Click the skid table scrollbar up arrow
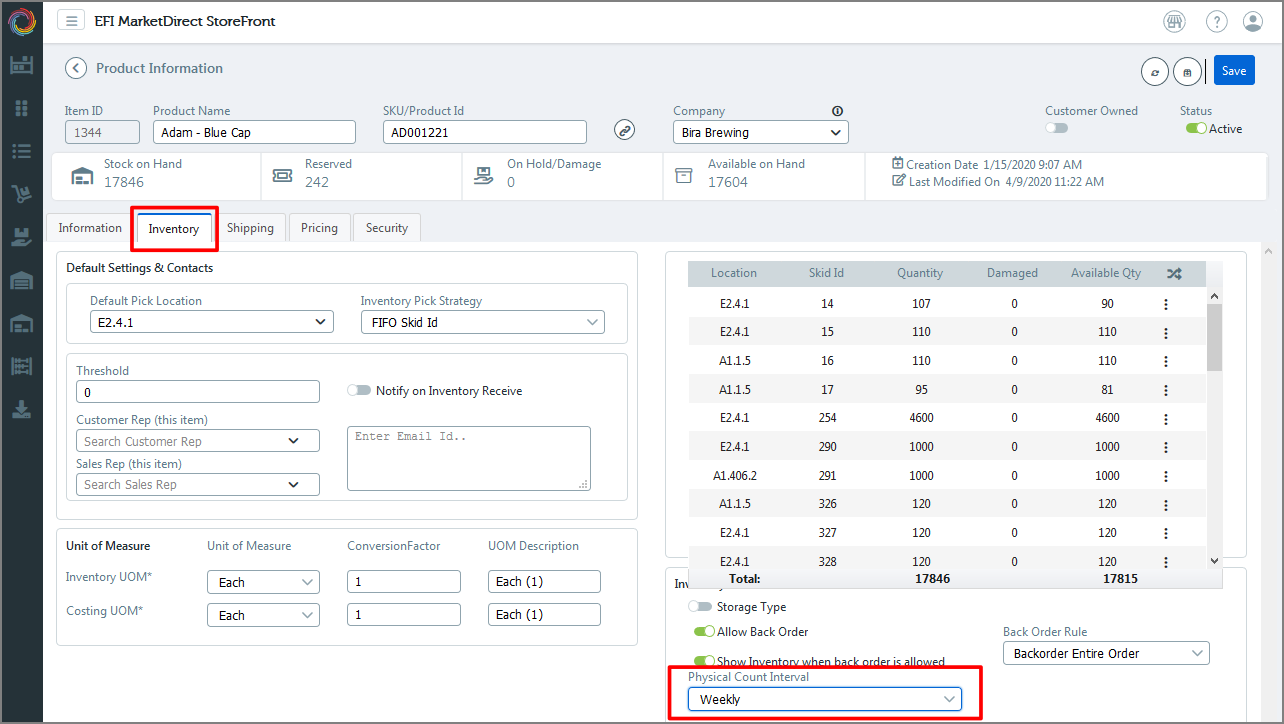 [1215, 296]
